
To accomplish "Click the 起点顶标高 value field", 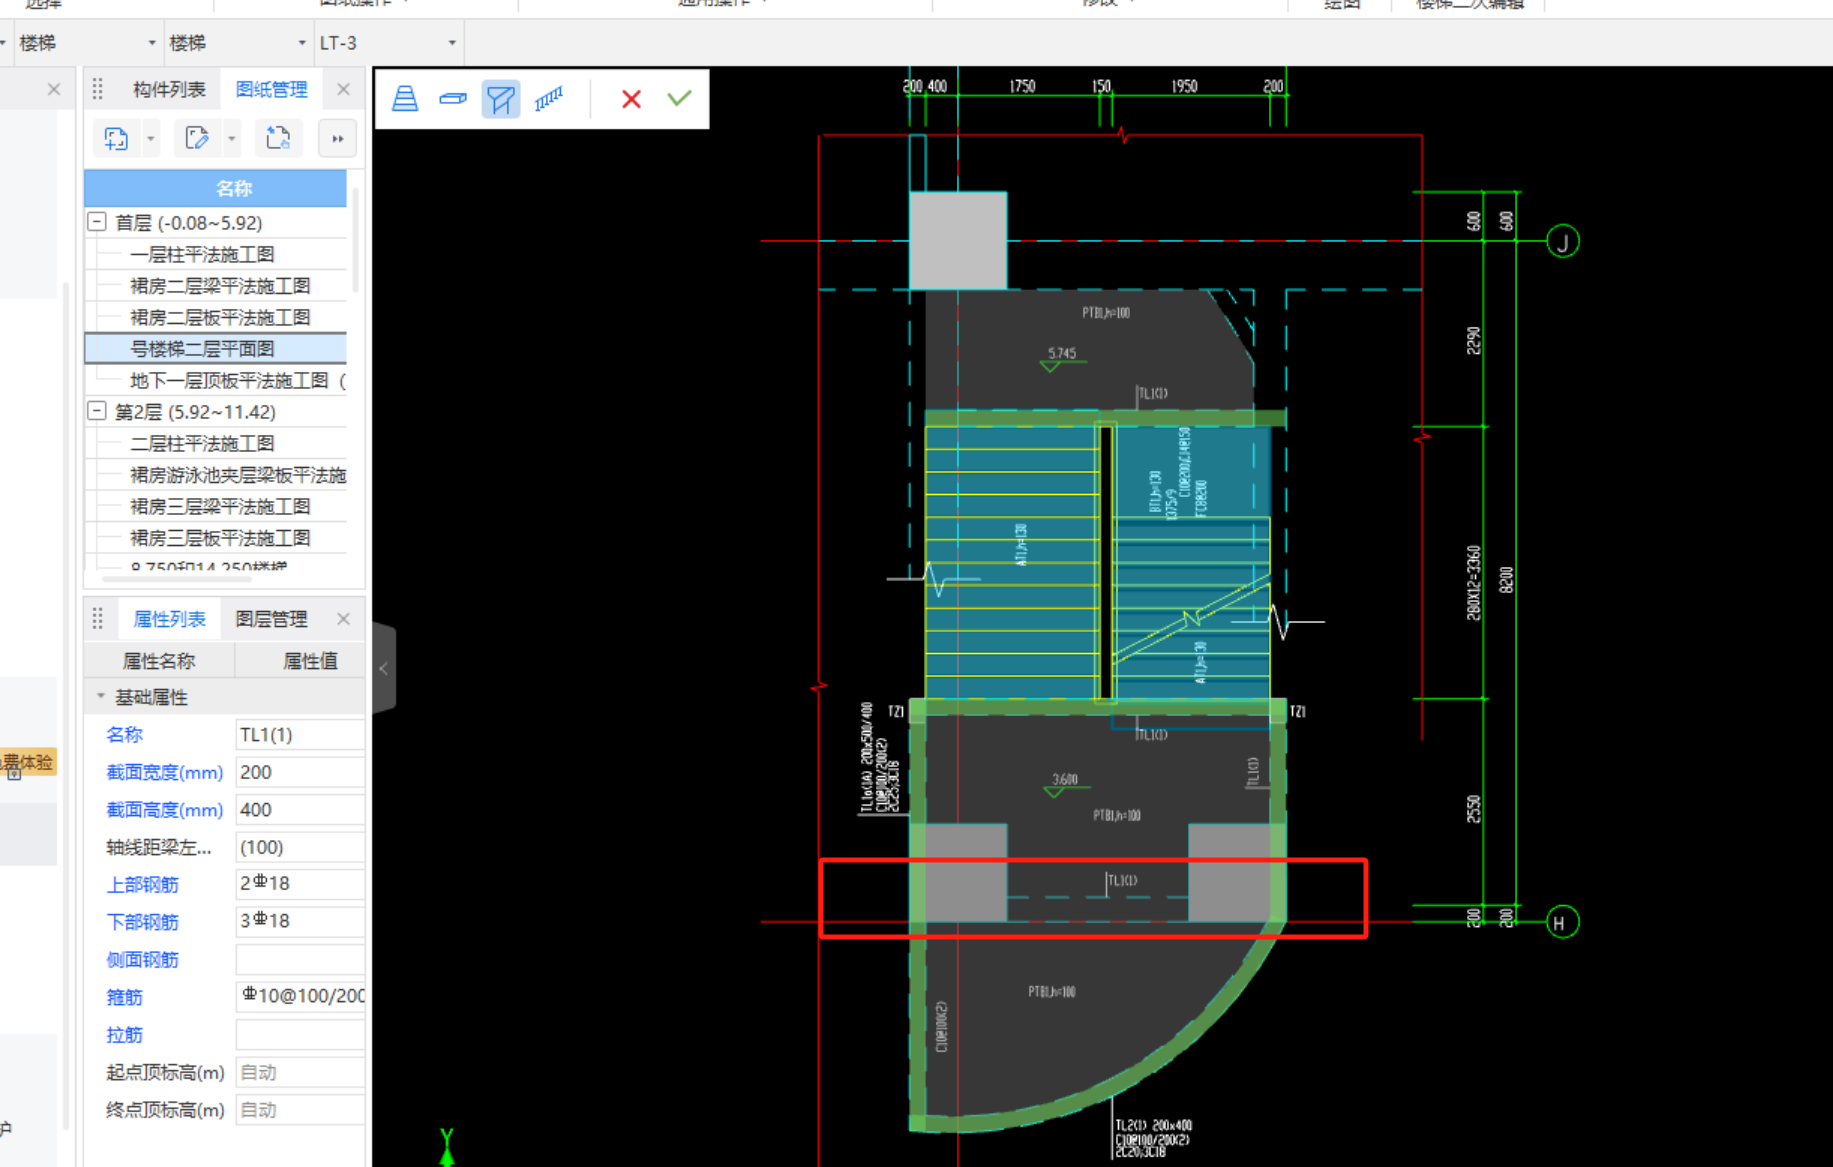I will tap(300, 1072).
